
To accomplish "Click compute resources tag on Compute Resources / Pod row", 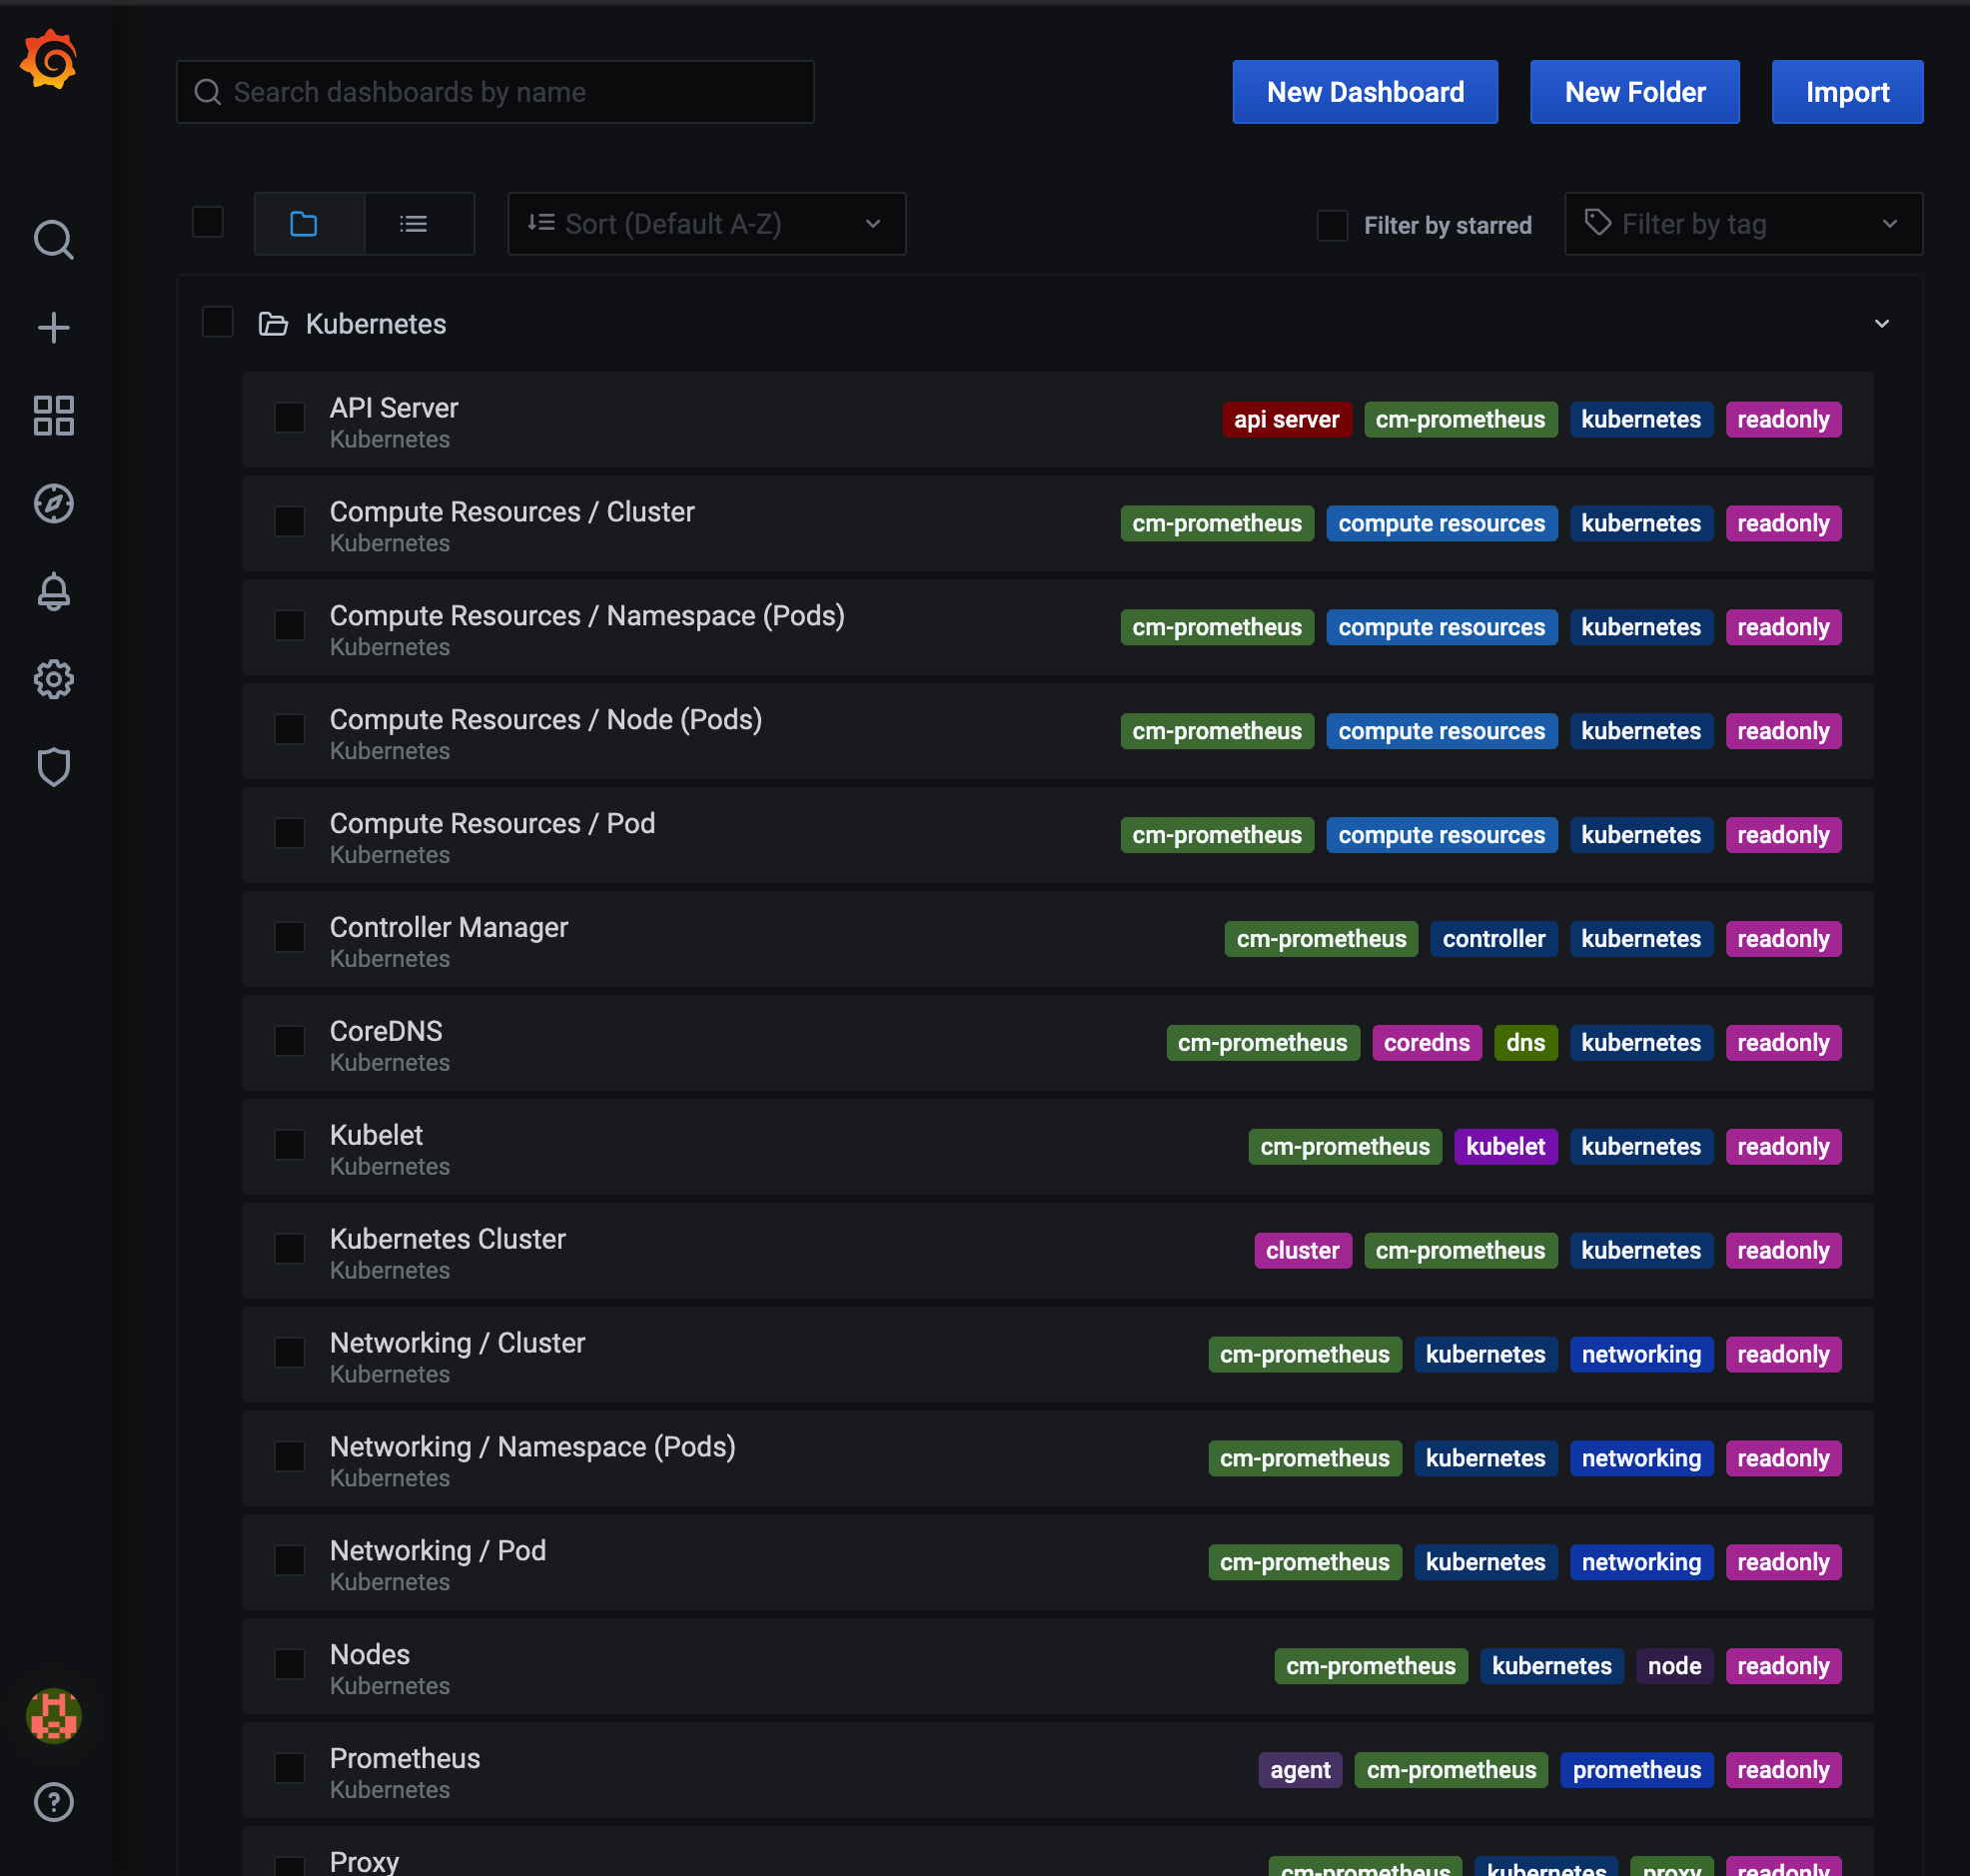I will (x=1441, y=835).
